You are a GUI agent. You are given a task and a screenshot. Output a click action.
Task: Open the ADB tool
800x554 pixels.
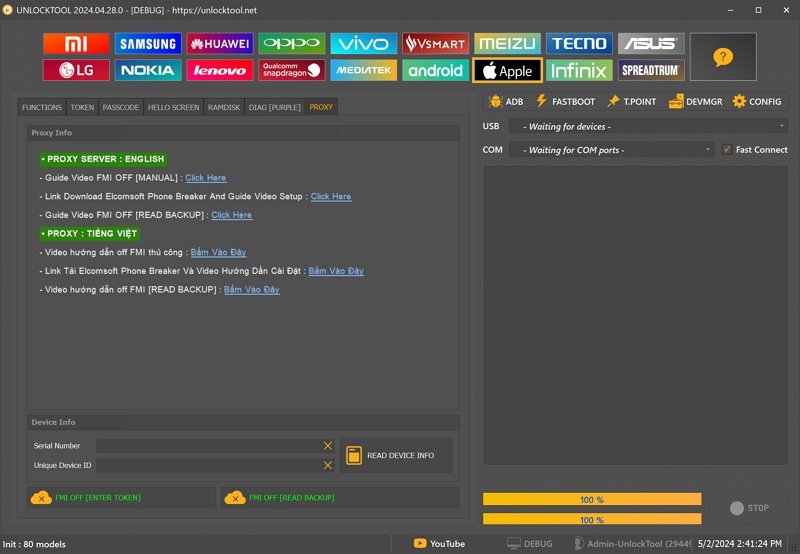pos(506,101)
